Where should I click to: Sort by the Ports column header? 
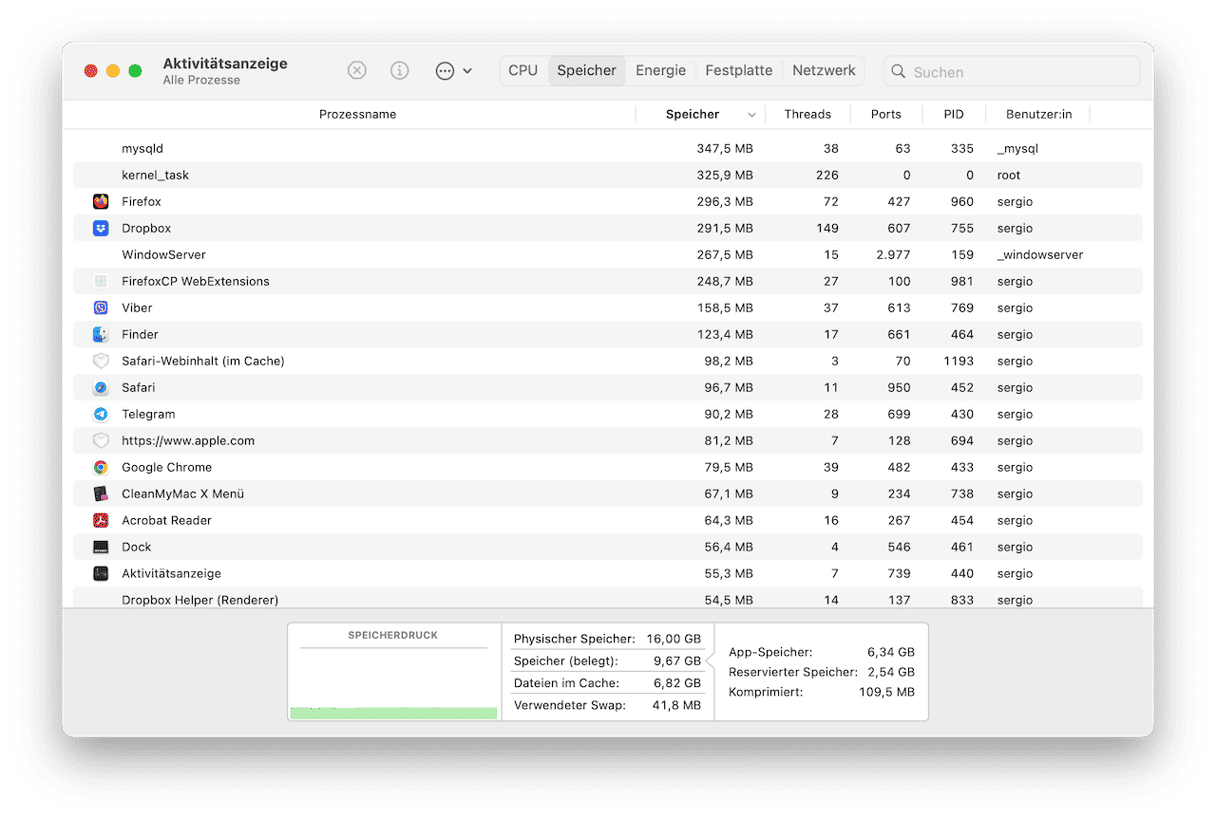886,114
